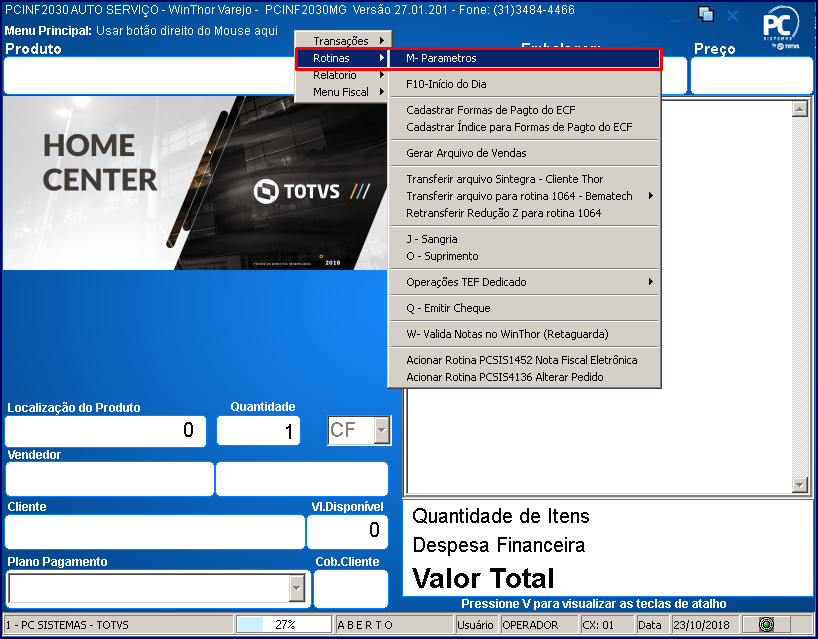818x639 pixels.
Task: Select W- Valida Notas no WinThor
Action: (x=524, y=334)
